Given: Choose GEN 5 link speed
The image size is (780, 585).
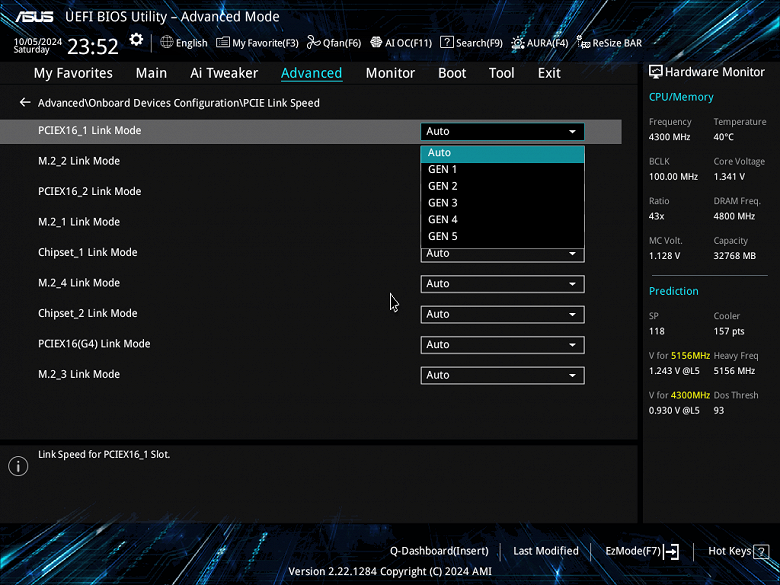Looking at the screenshot, I should click(x=502, y=237).
